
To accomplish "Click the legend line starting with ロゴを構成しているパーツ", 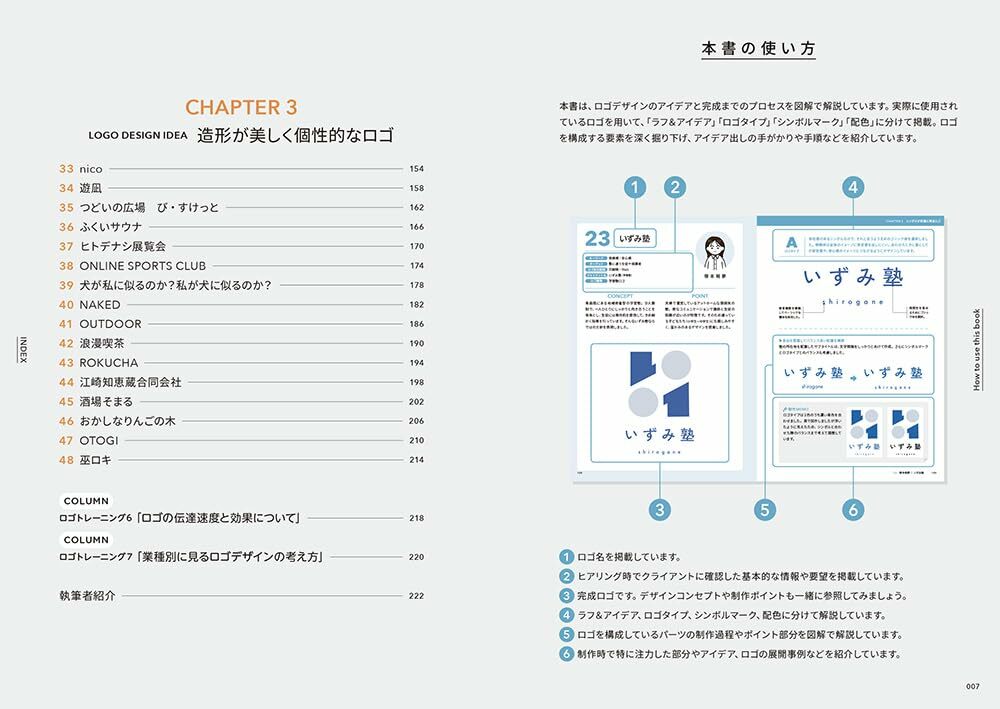I will click(732, 634).
